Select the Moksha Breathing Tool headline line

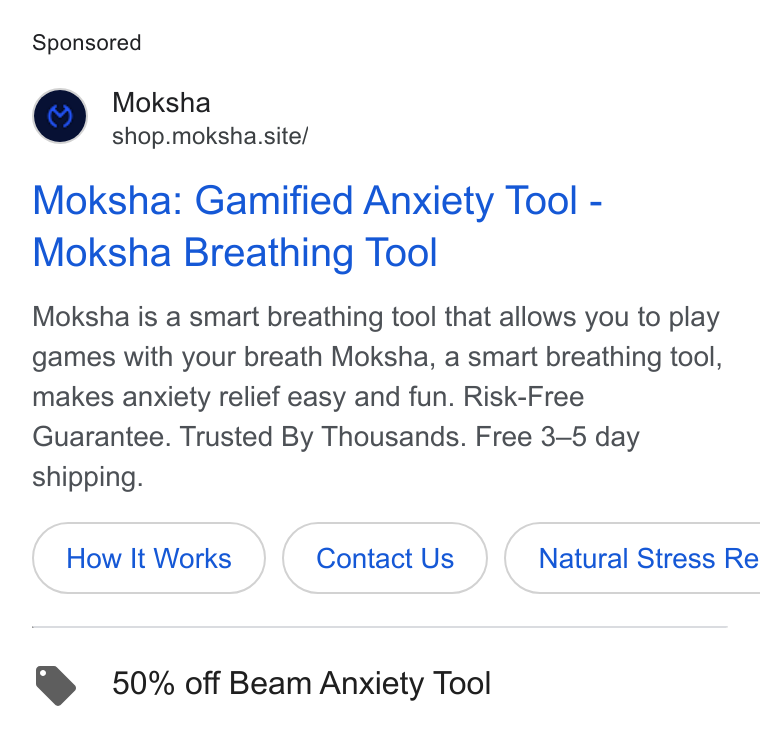click(235, 253)
